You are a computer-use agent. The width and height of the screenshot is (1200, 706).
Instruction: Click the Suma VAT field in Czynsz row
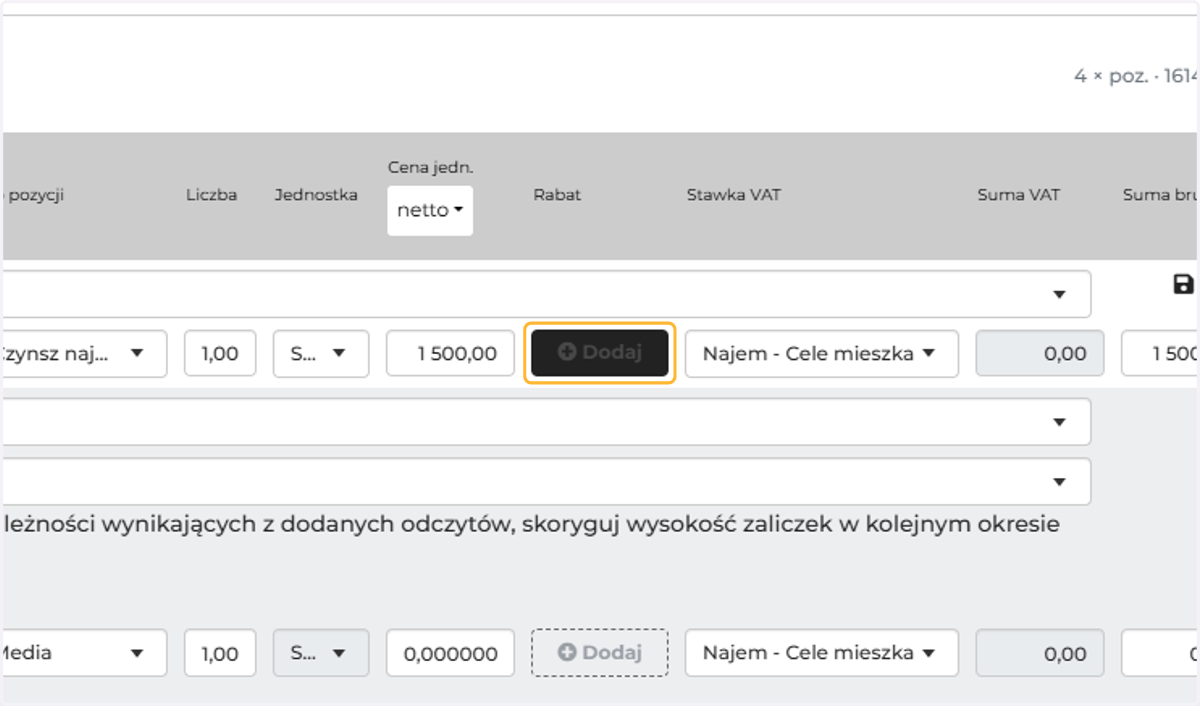coord(1040,353)
